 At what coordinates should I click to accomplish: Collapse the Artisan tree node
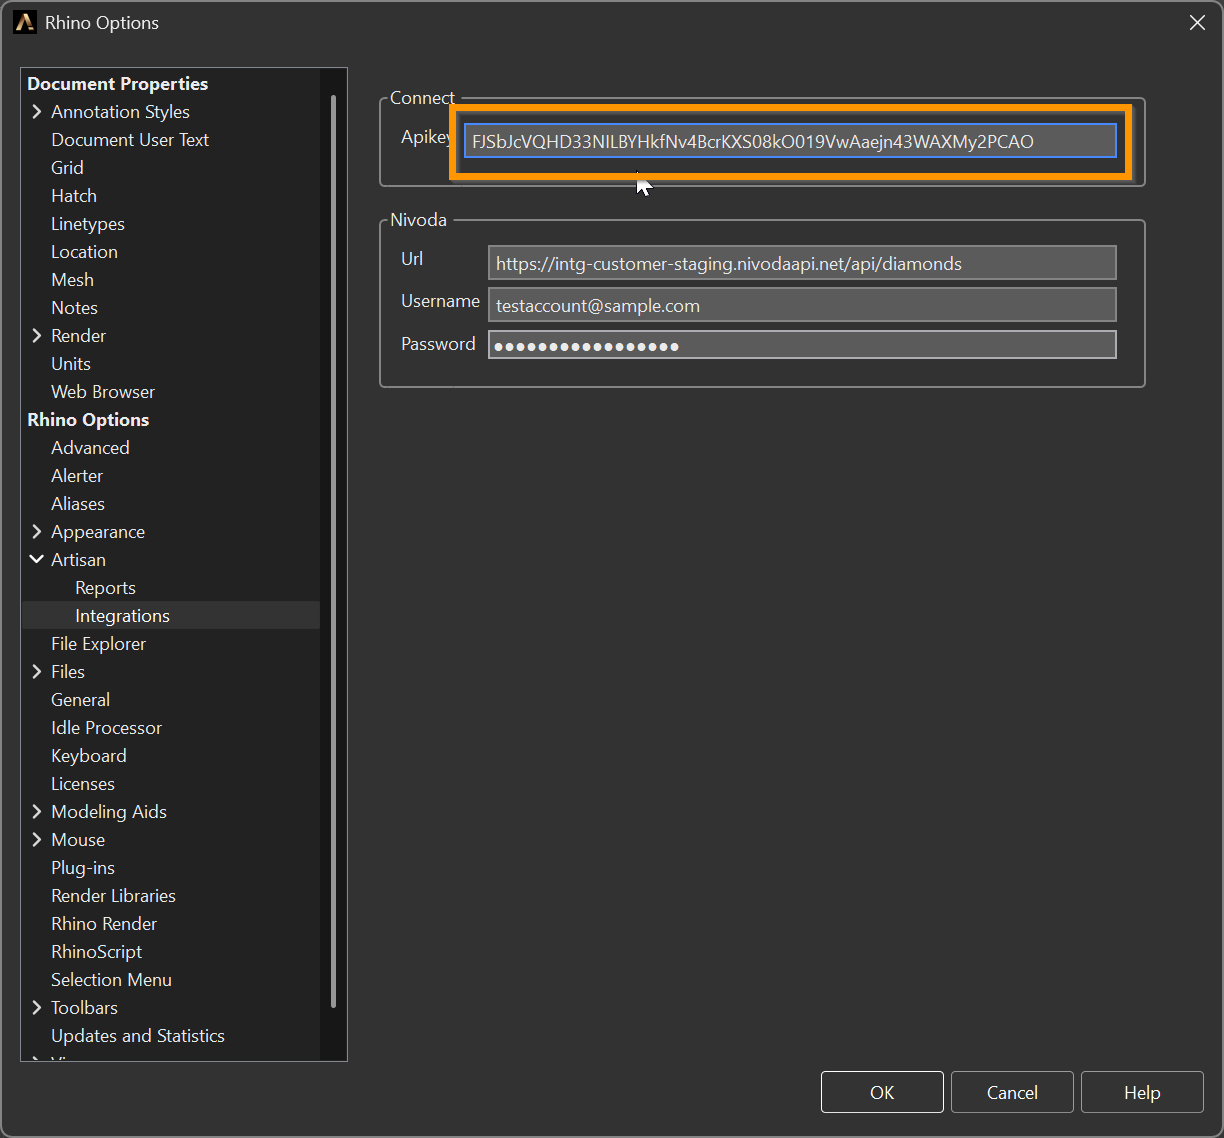[x=37, y=560]
